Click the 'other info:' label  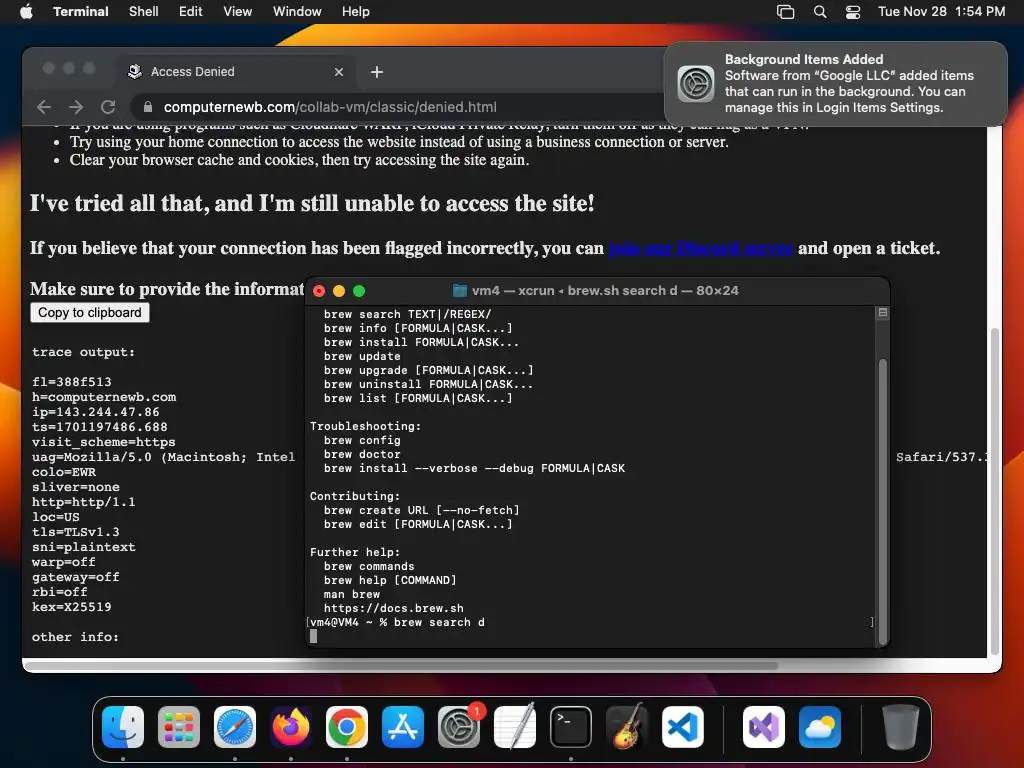76,637
